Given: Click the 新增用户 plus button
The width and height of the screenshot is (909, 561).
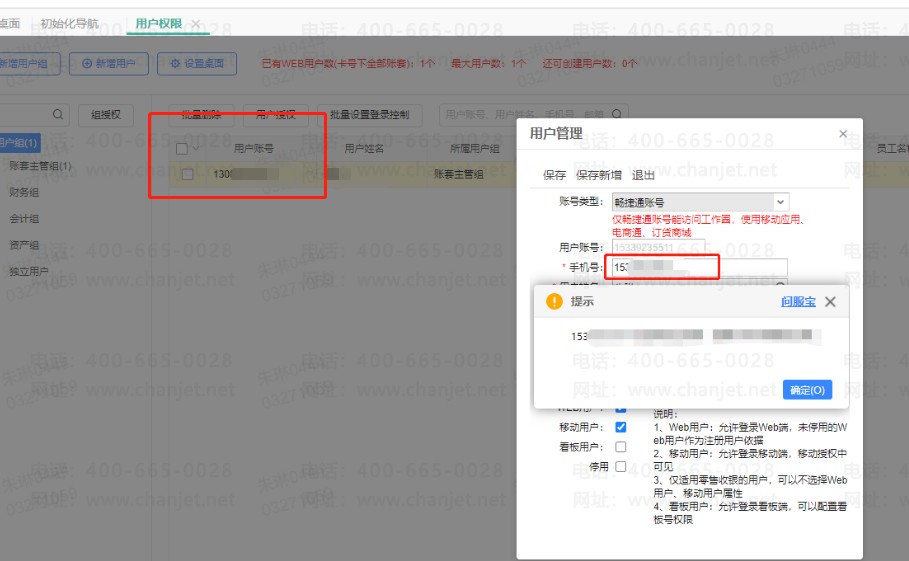Looking at the screenshot, I should point(109,64).
